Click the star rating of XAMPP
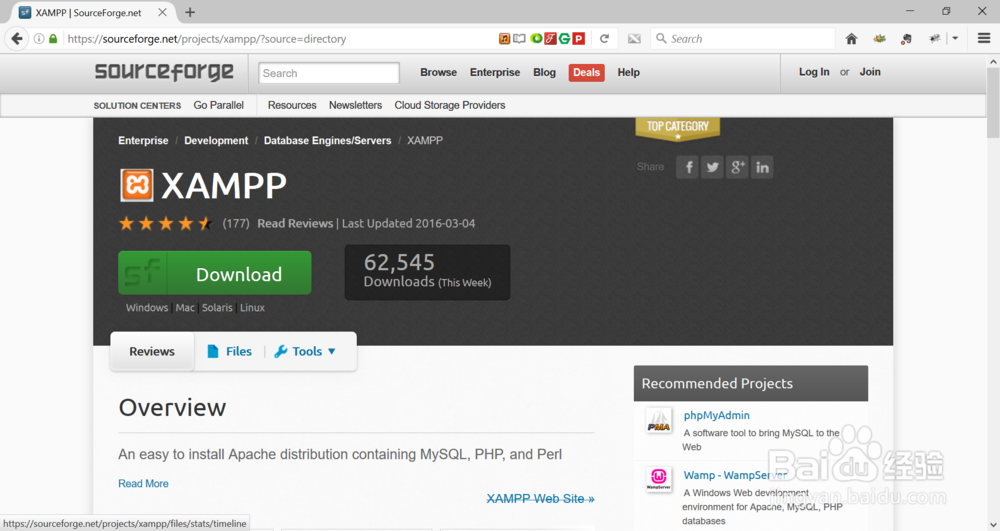Viewport: 1000px width, 531px height. pyautogui.click(x=165, y=223)
